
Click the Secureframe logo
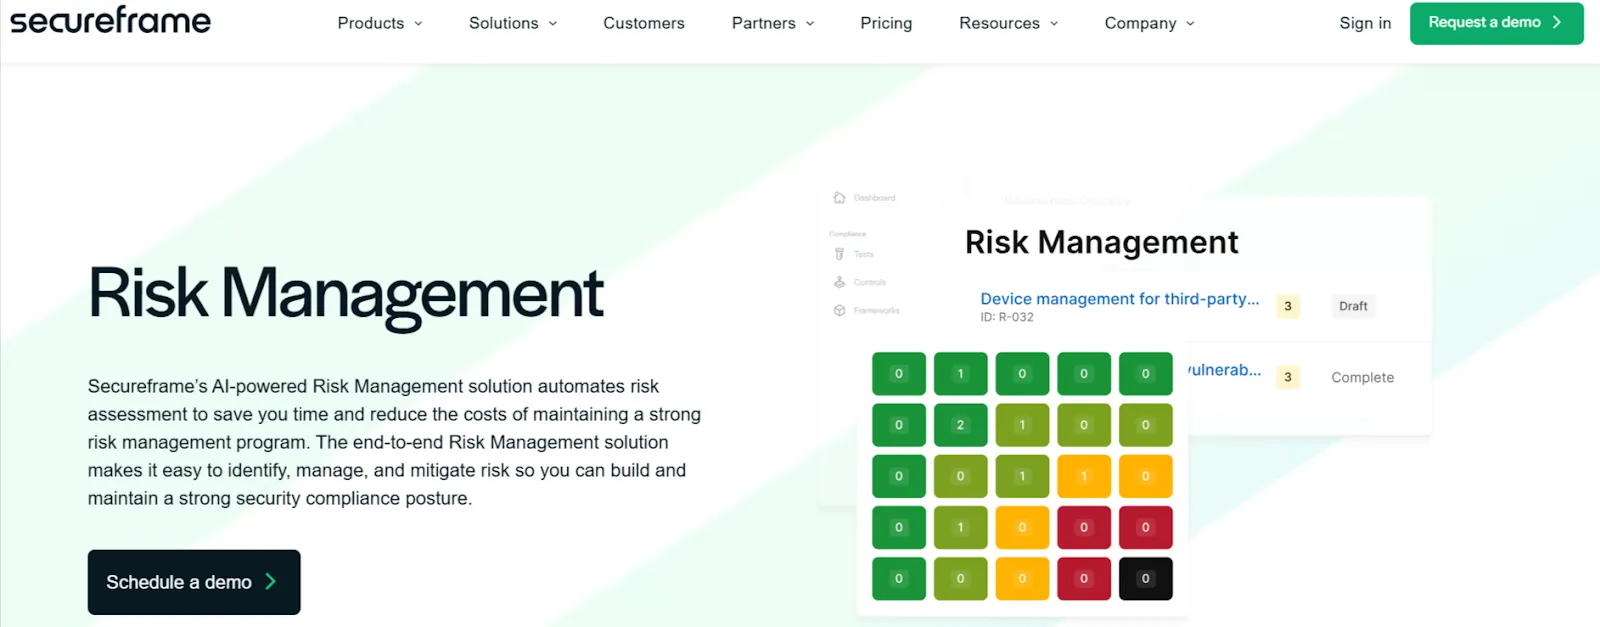pos(110,21)
